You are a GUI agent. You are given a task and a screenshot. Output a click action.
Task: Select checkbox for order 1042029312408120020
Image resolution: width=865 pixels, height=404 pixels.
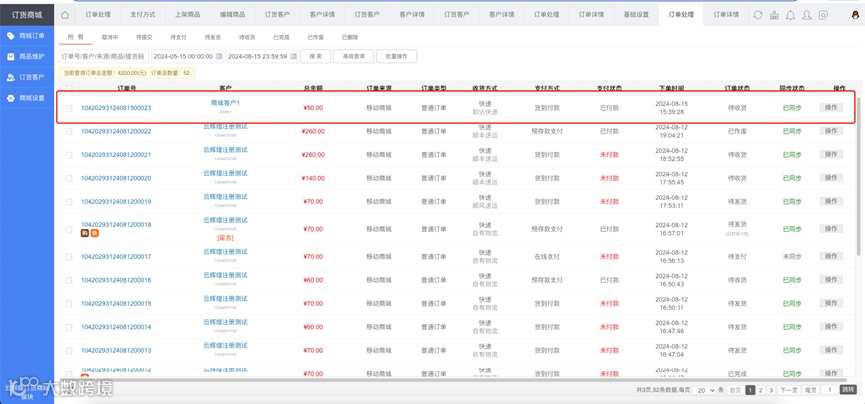pyautogui.click(x=69, y=179)
